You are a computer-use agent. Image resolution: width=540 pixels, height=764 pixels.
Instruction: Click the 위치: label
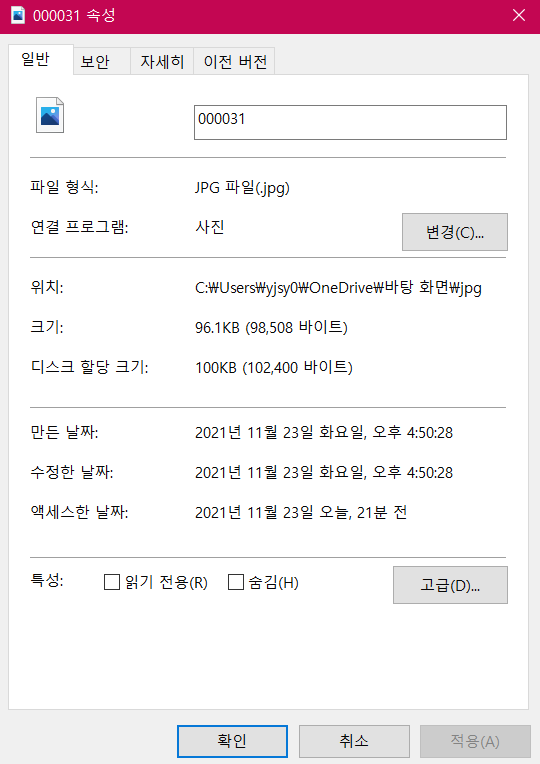pos(47,287)
